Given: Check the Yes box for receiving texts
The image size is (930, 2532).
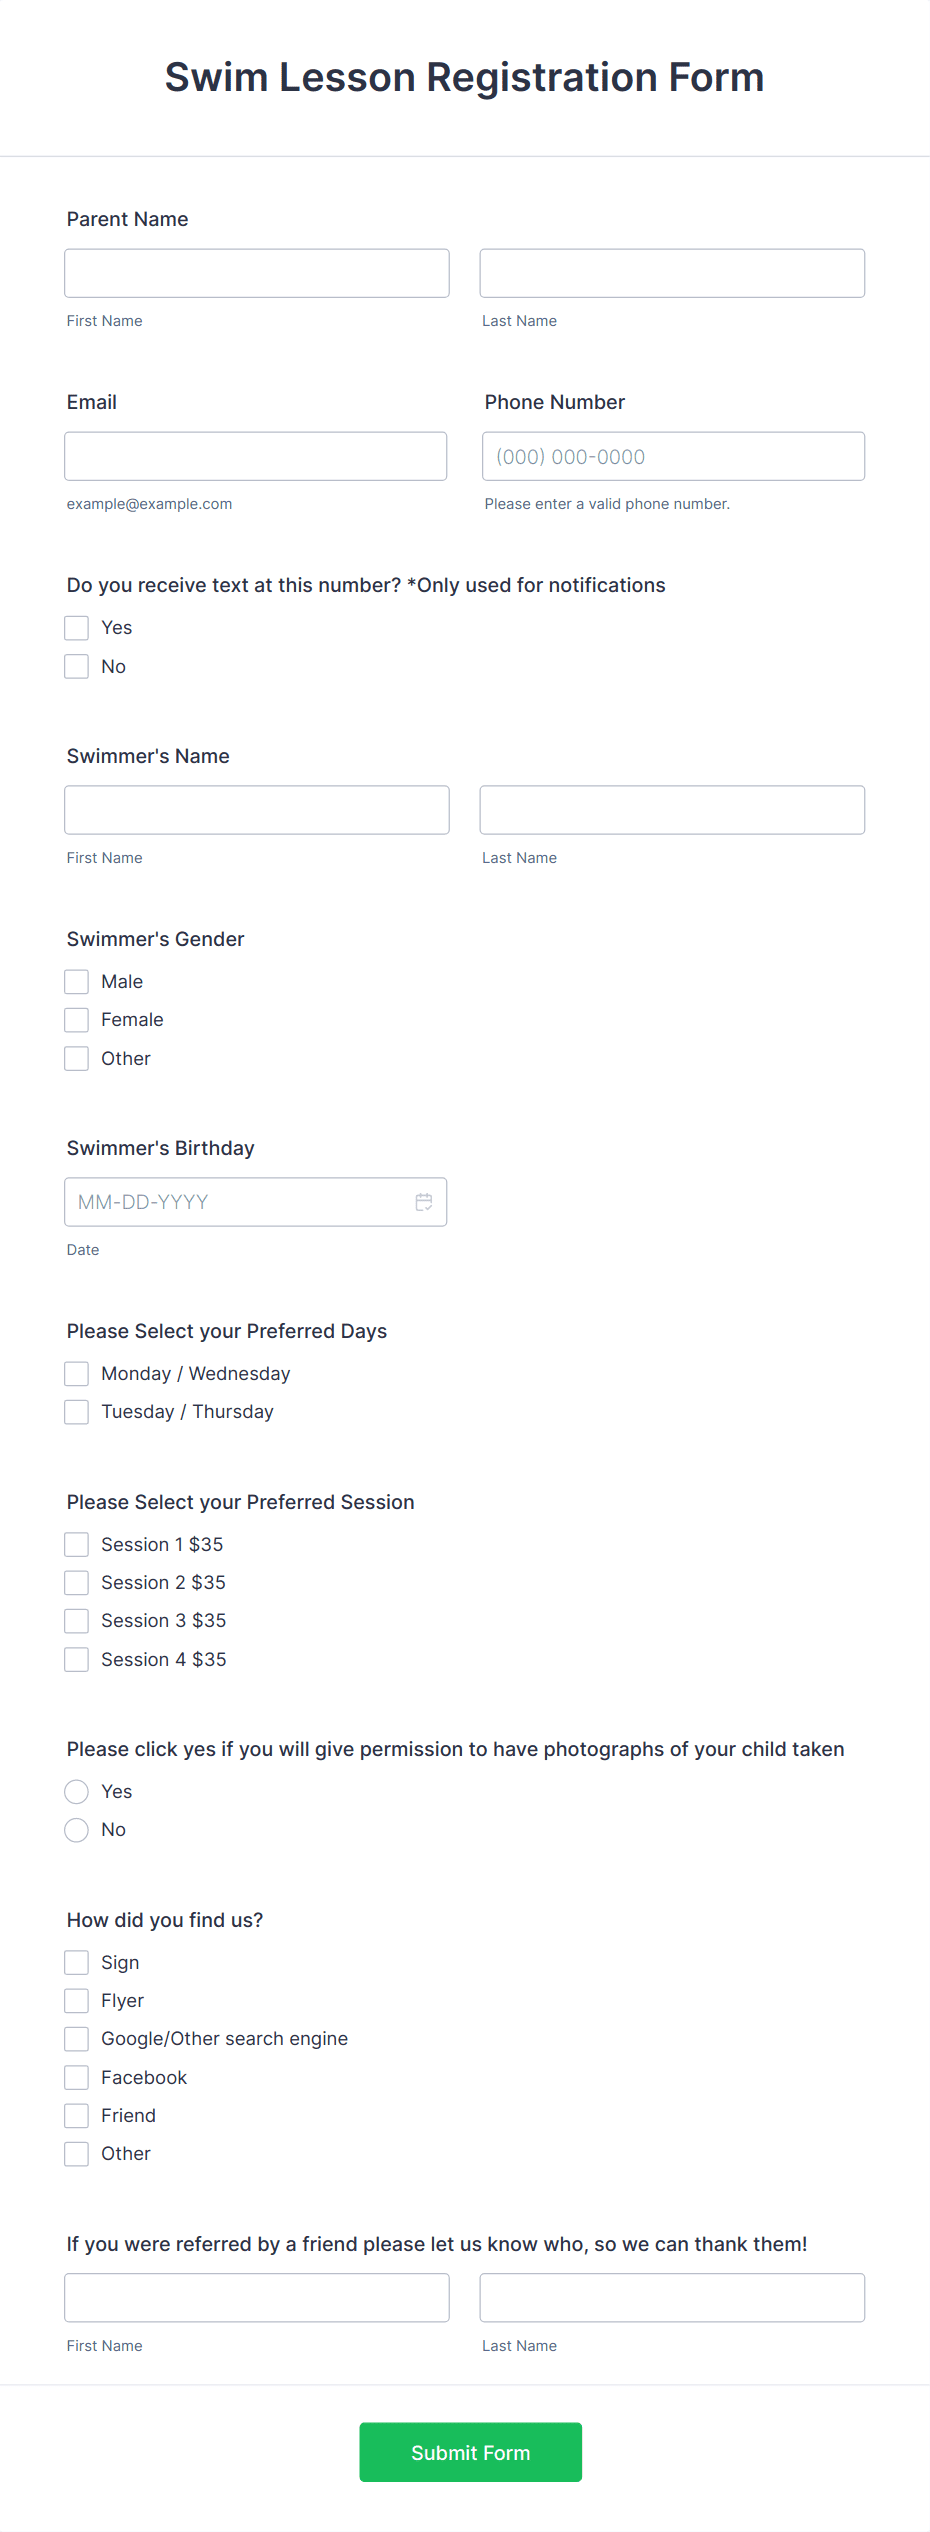Looking at the screenshot, I should click(76, 627).
